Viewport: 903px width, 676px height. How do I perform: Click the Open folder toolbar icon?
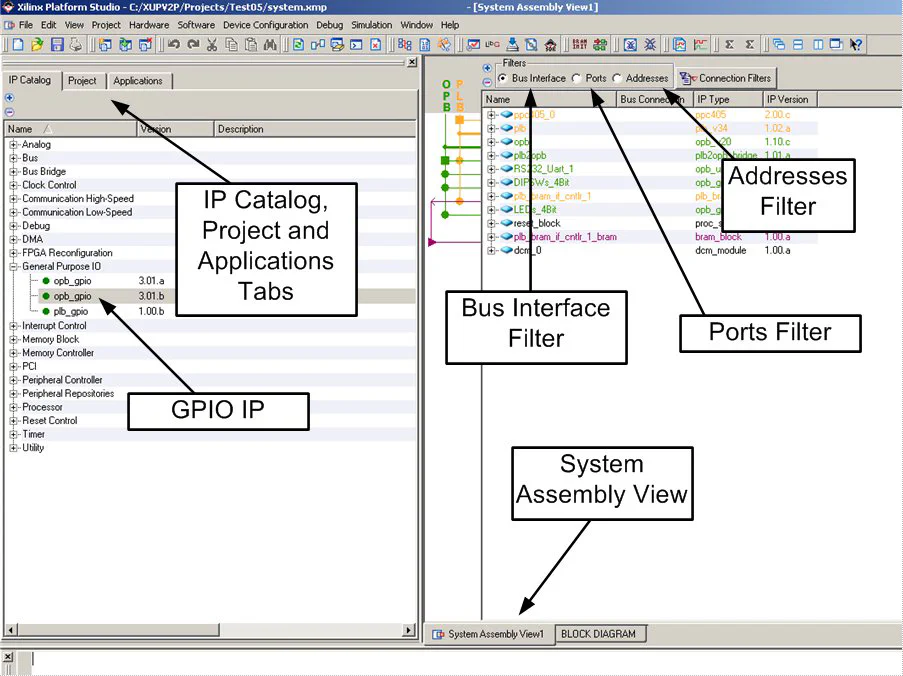37,45
